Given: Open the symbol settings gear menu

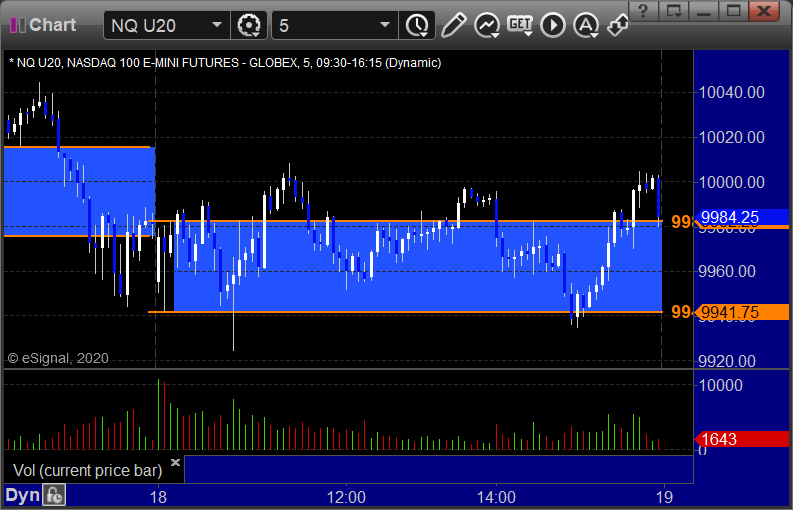Looking at the screenshot, I should 249,25.
